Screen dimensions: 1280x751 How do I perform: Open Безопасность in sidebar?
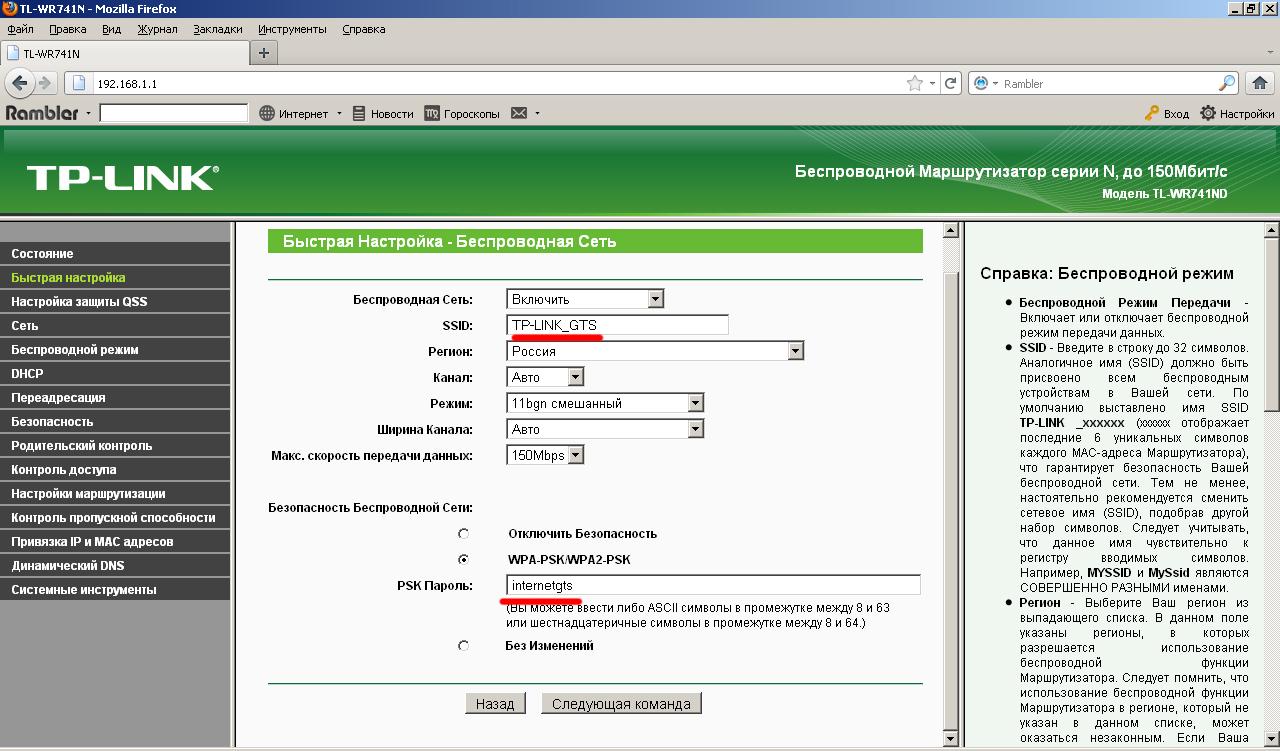(x=115, y=422)
